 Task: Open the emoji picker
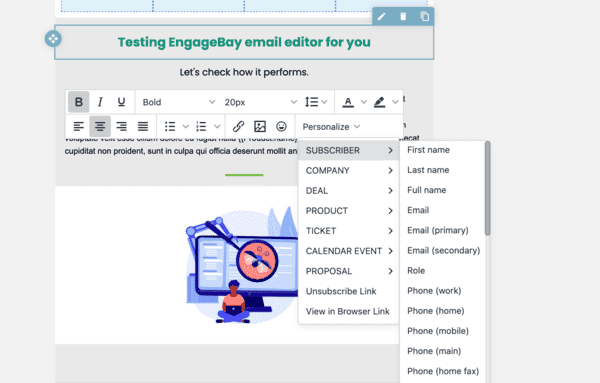(x=281, y=127)
